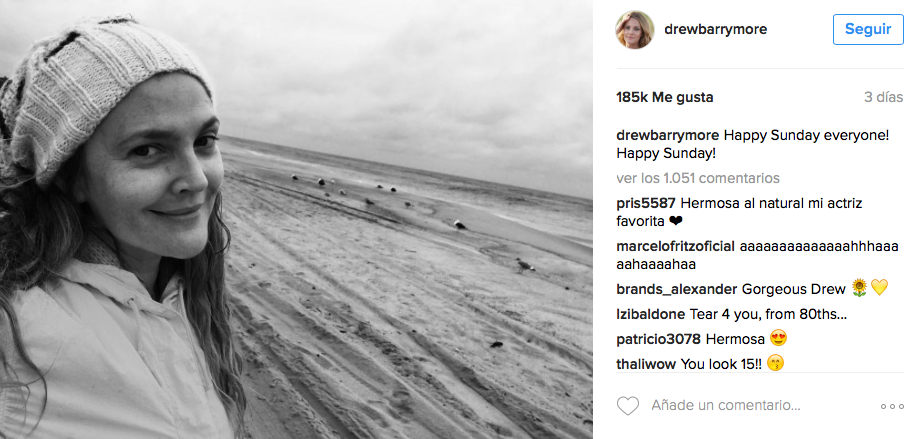Click the Seguir follow button
This screenshot has height=439, width=920.
[867, 29]
